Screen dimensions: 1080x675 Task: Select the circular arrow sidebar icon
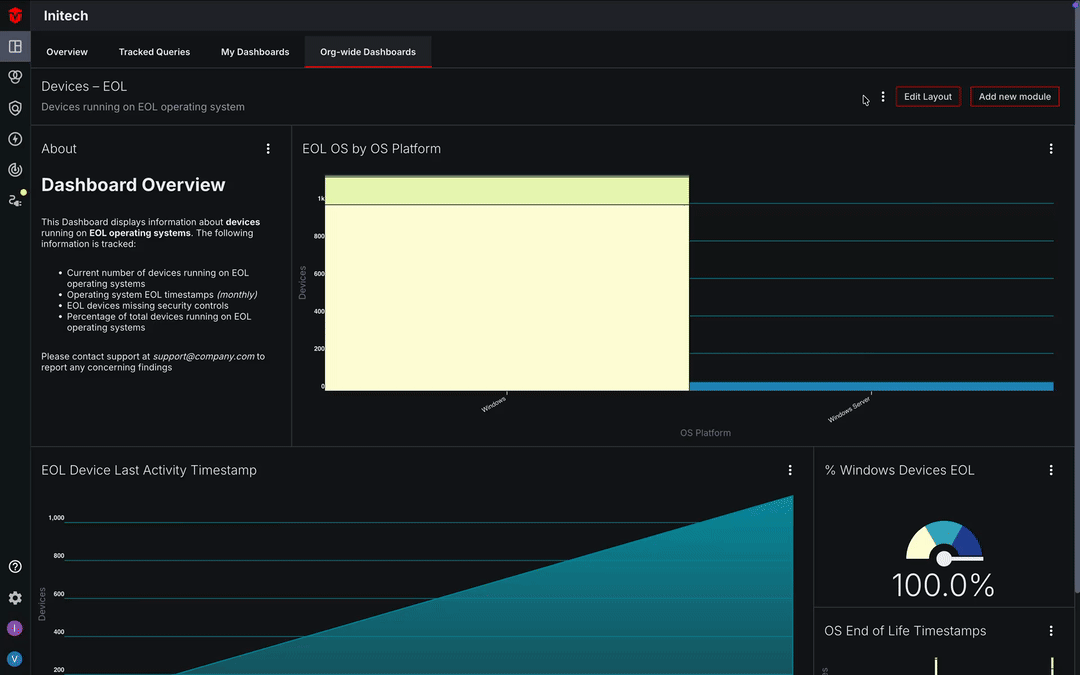point(14,138)
